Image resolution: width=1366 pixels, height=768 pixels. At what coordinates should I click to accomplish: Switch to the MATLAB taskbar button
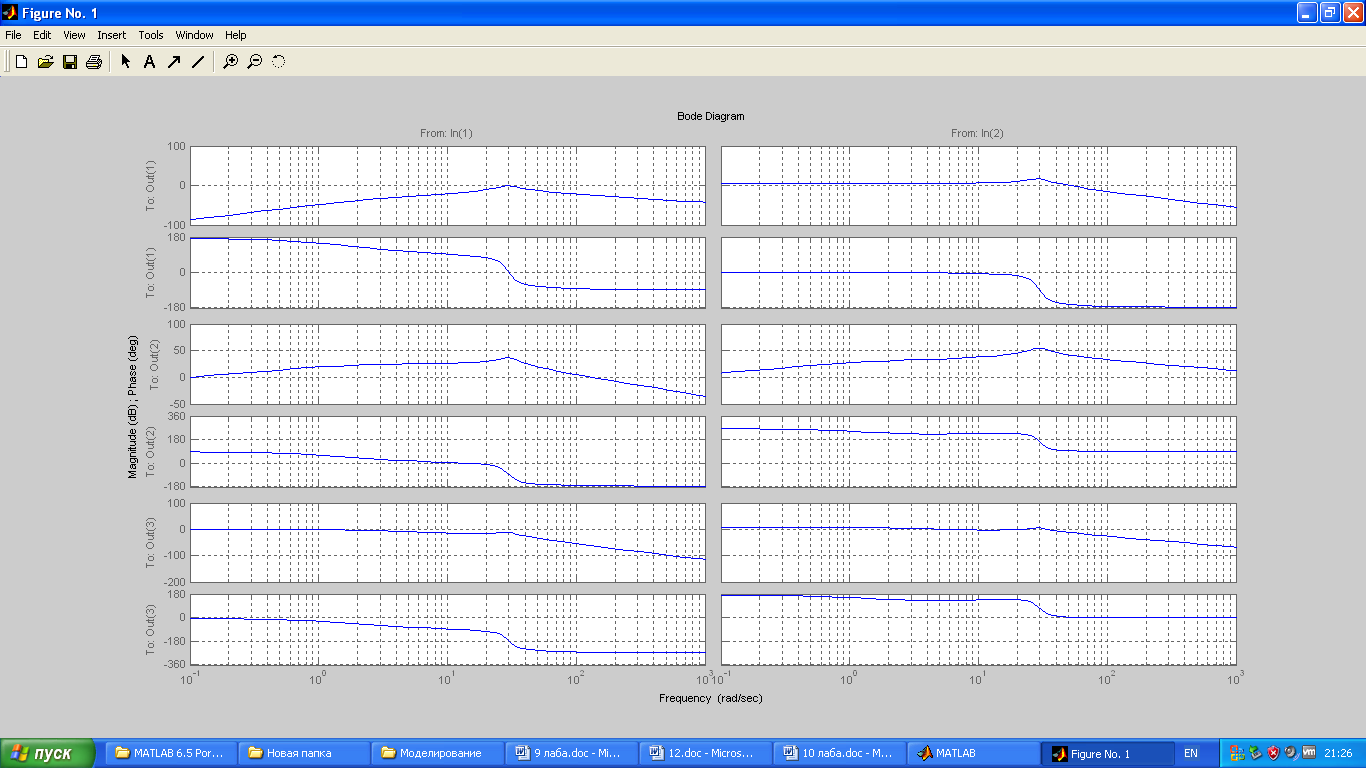[x=972, y=753]
